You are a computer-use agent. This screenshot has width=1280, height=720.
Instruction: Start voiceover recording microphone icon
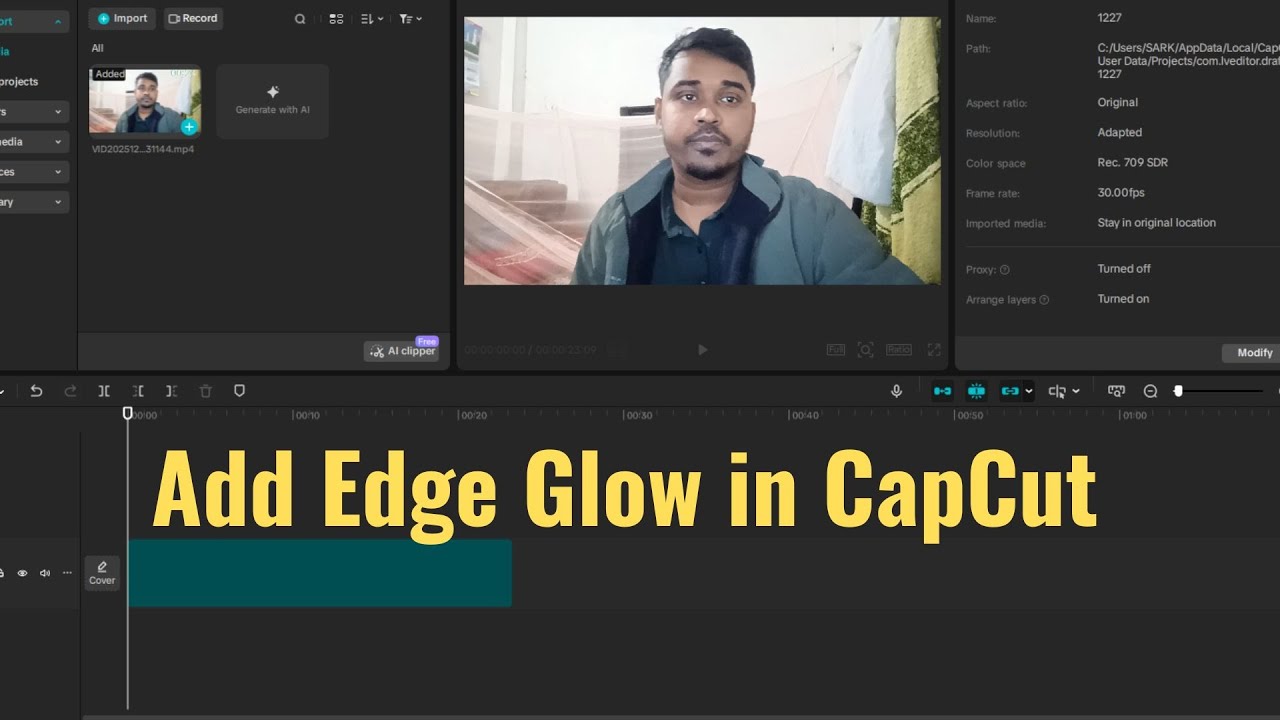(897, 391)
